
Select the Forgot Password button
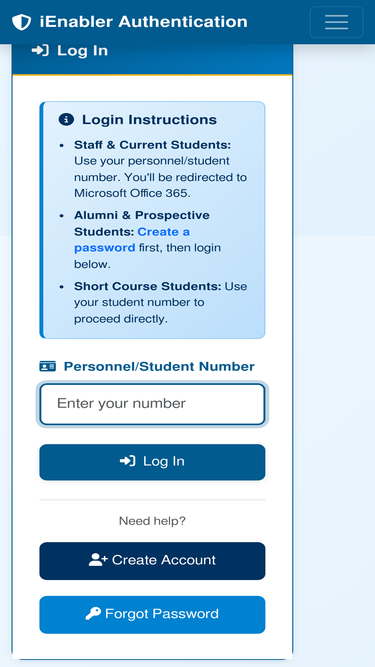click(x=152, y=615)
